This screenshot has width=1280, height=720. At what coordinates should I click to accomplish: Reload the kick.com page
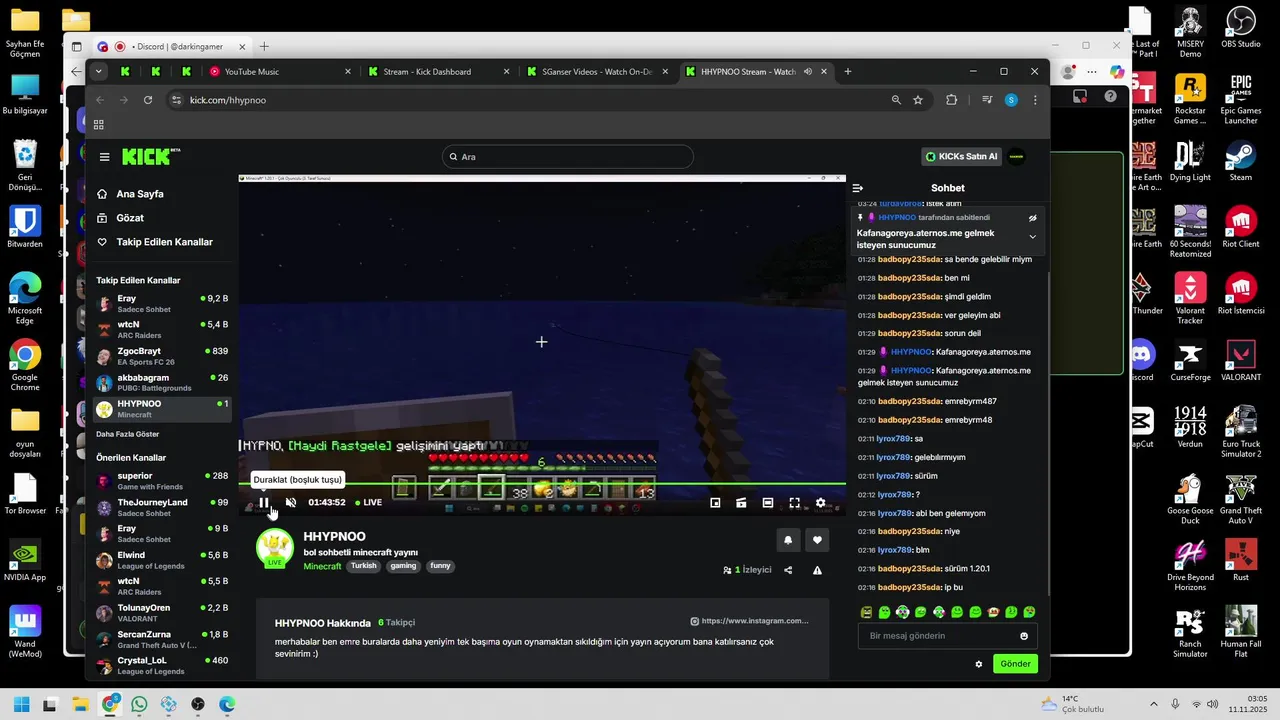[148, 100]
